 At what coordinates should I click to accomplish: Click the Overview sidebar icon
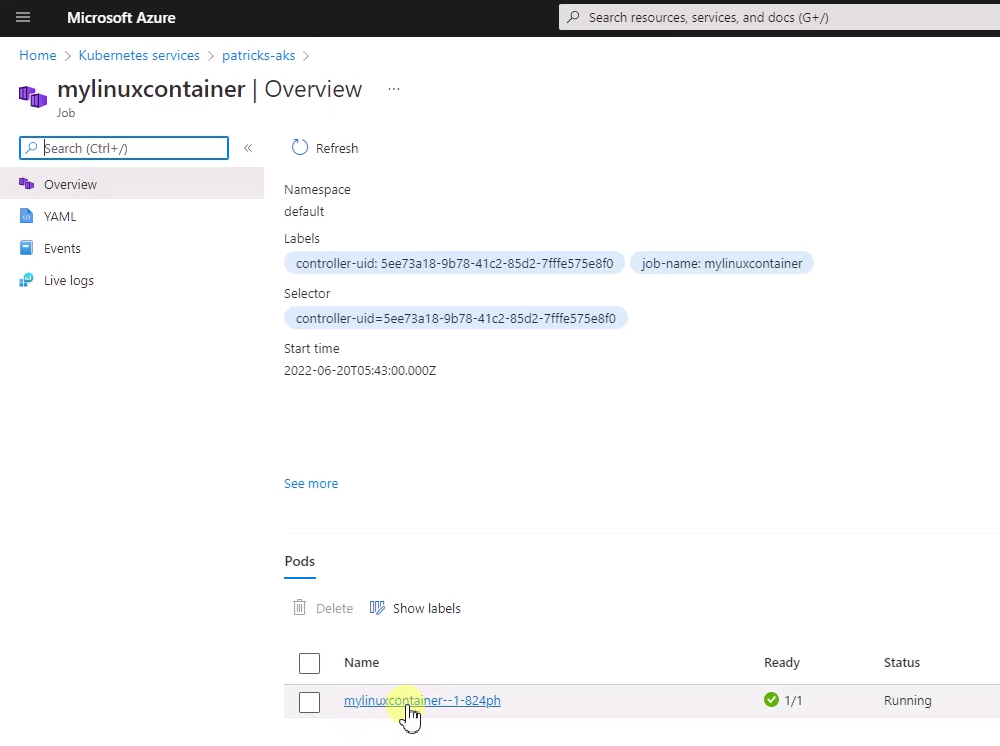26,184
